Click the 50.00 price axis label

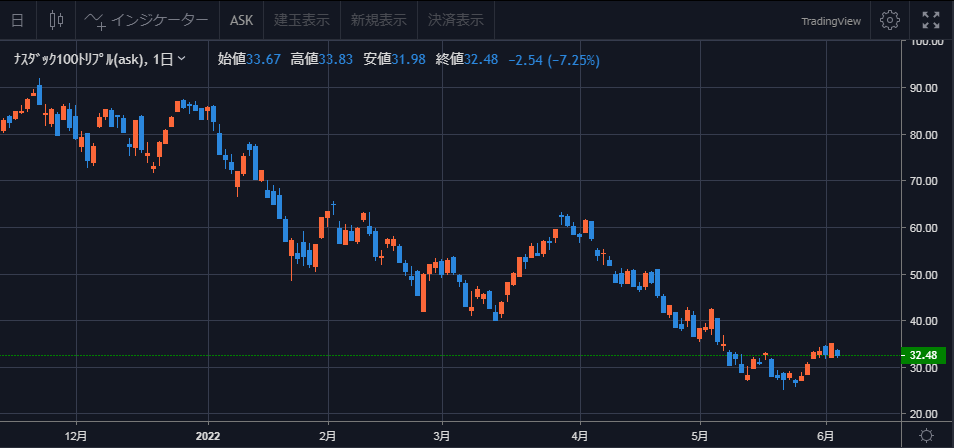[x=924, y=275]
